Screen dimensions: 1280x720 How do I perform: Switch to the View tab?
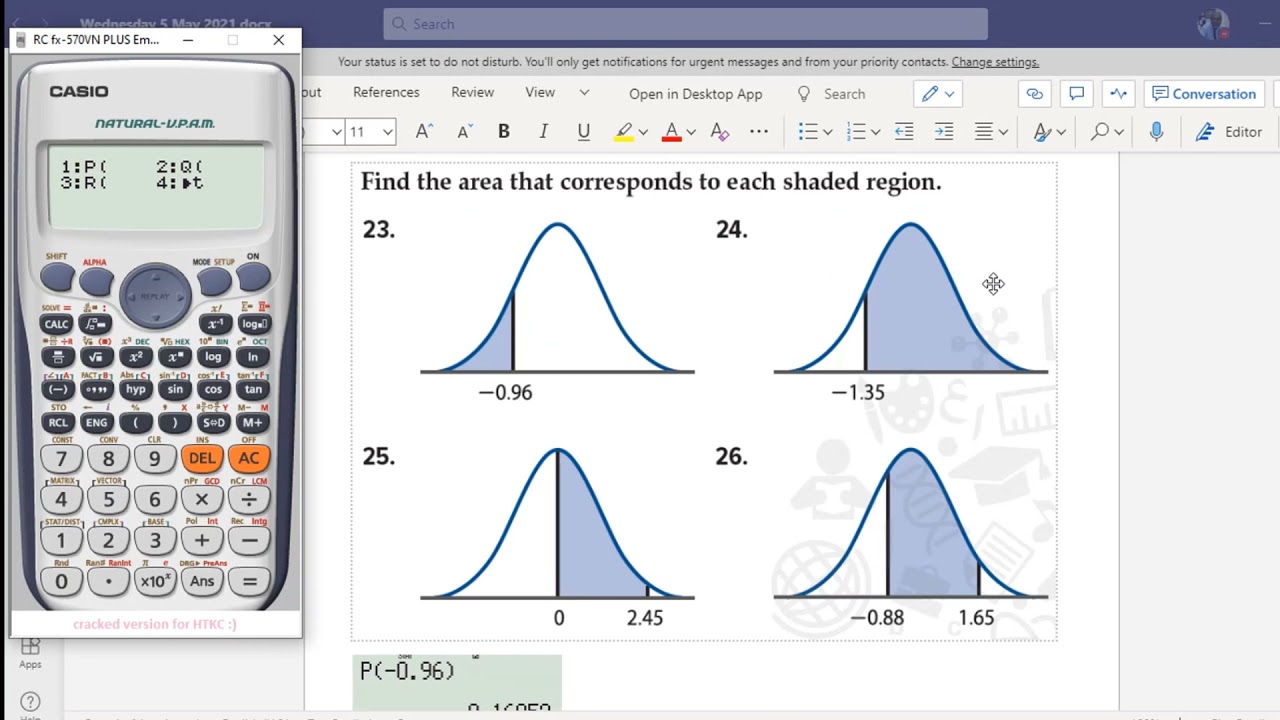(x=540, y=92)
